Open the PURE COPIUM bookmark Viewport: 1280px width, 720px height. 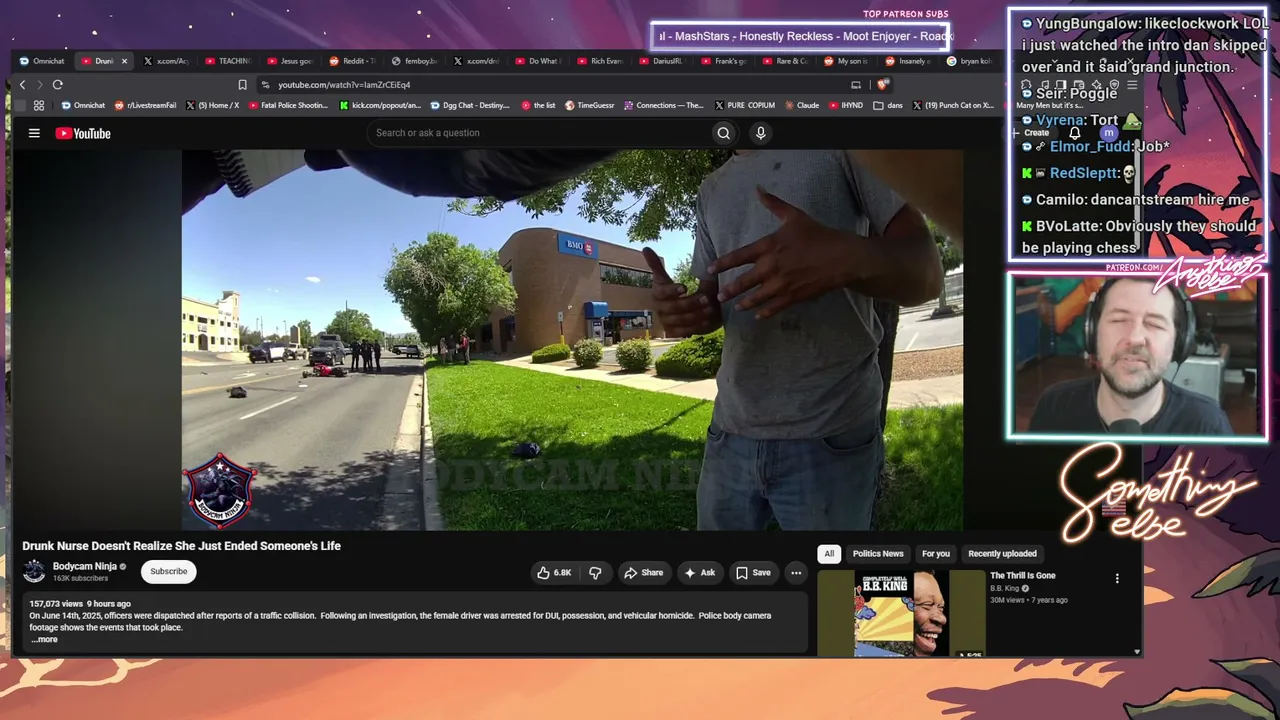click(x=744, y=105)
